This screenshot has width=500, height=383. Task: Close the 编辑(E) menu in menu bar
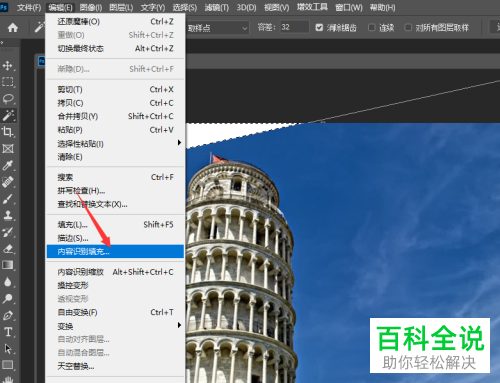(60, 7)
